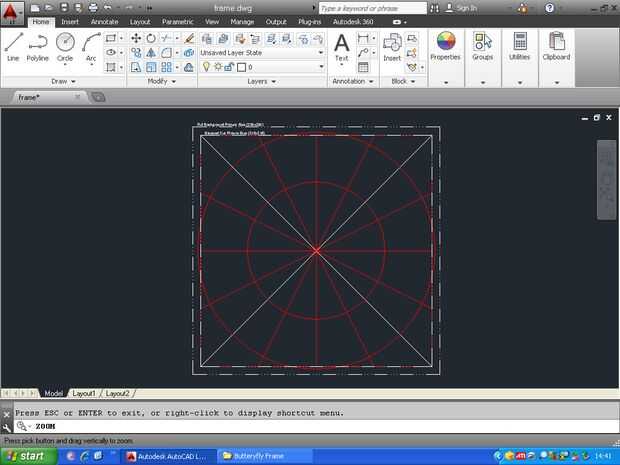
Task: Switch to the Layout1 tab
Action: pos(83,394)
